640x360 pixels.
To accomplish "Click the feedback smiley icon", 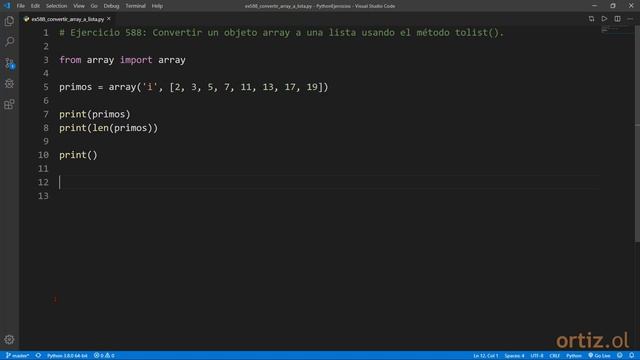I will (620, 356).
